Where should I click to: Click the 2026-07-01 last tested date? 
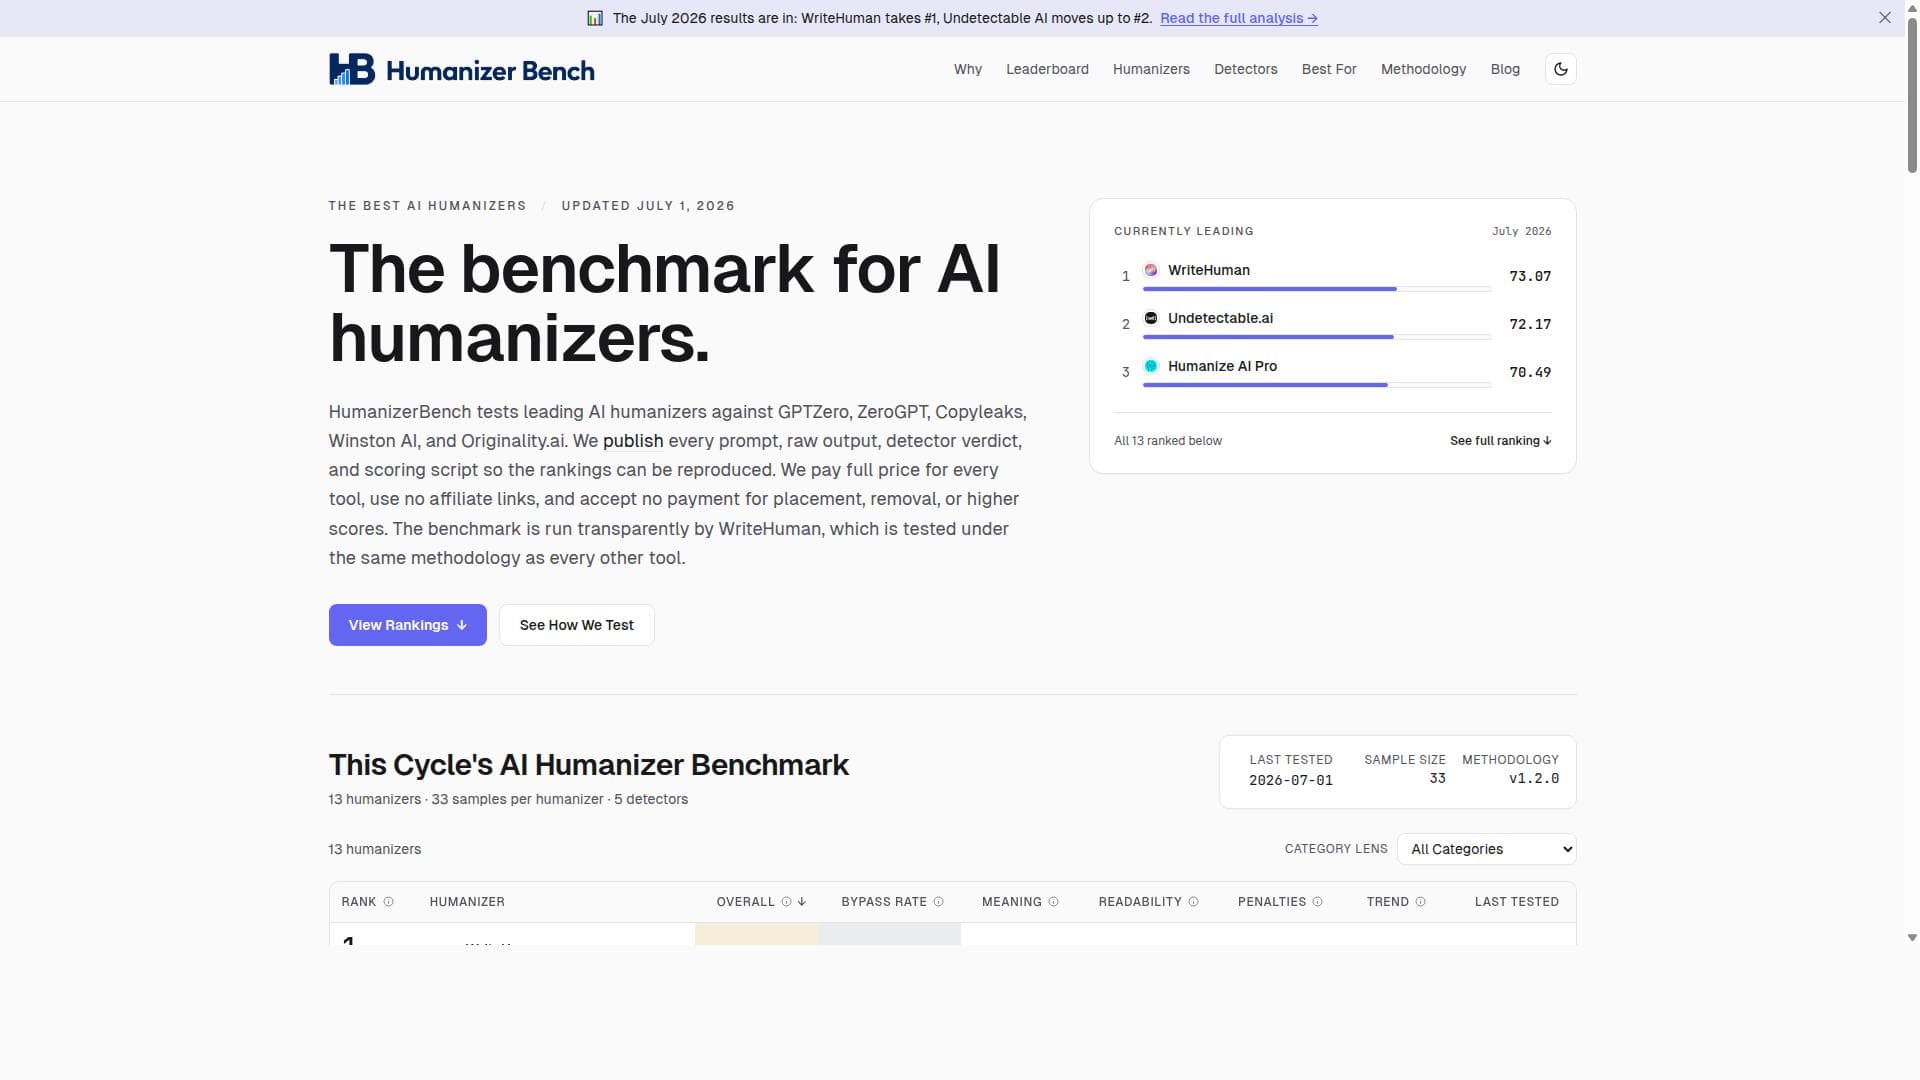[1290, 780]
